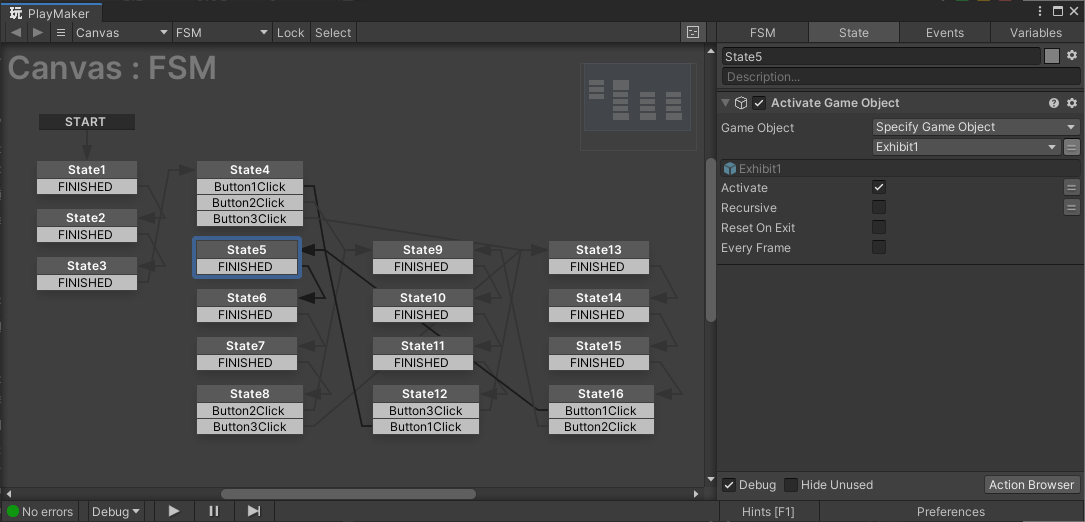This screenshot has width=1085, height=522.
Task: Open State5 settings gear icon
Action: 1072,55
